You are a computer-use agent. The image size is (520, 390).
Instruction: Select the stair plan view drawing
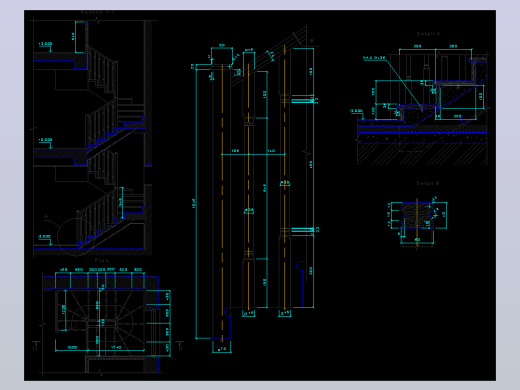tap(107, 321)
